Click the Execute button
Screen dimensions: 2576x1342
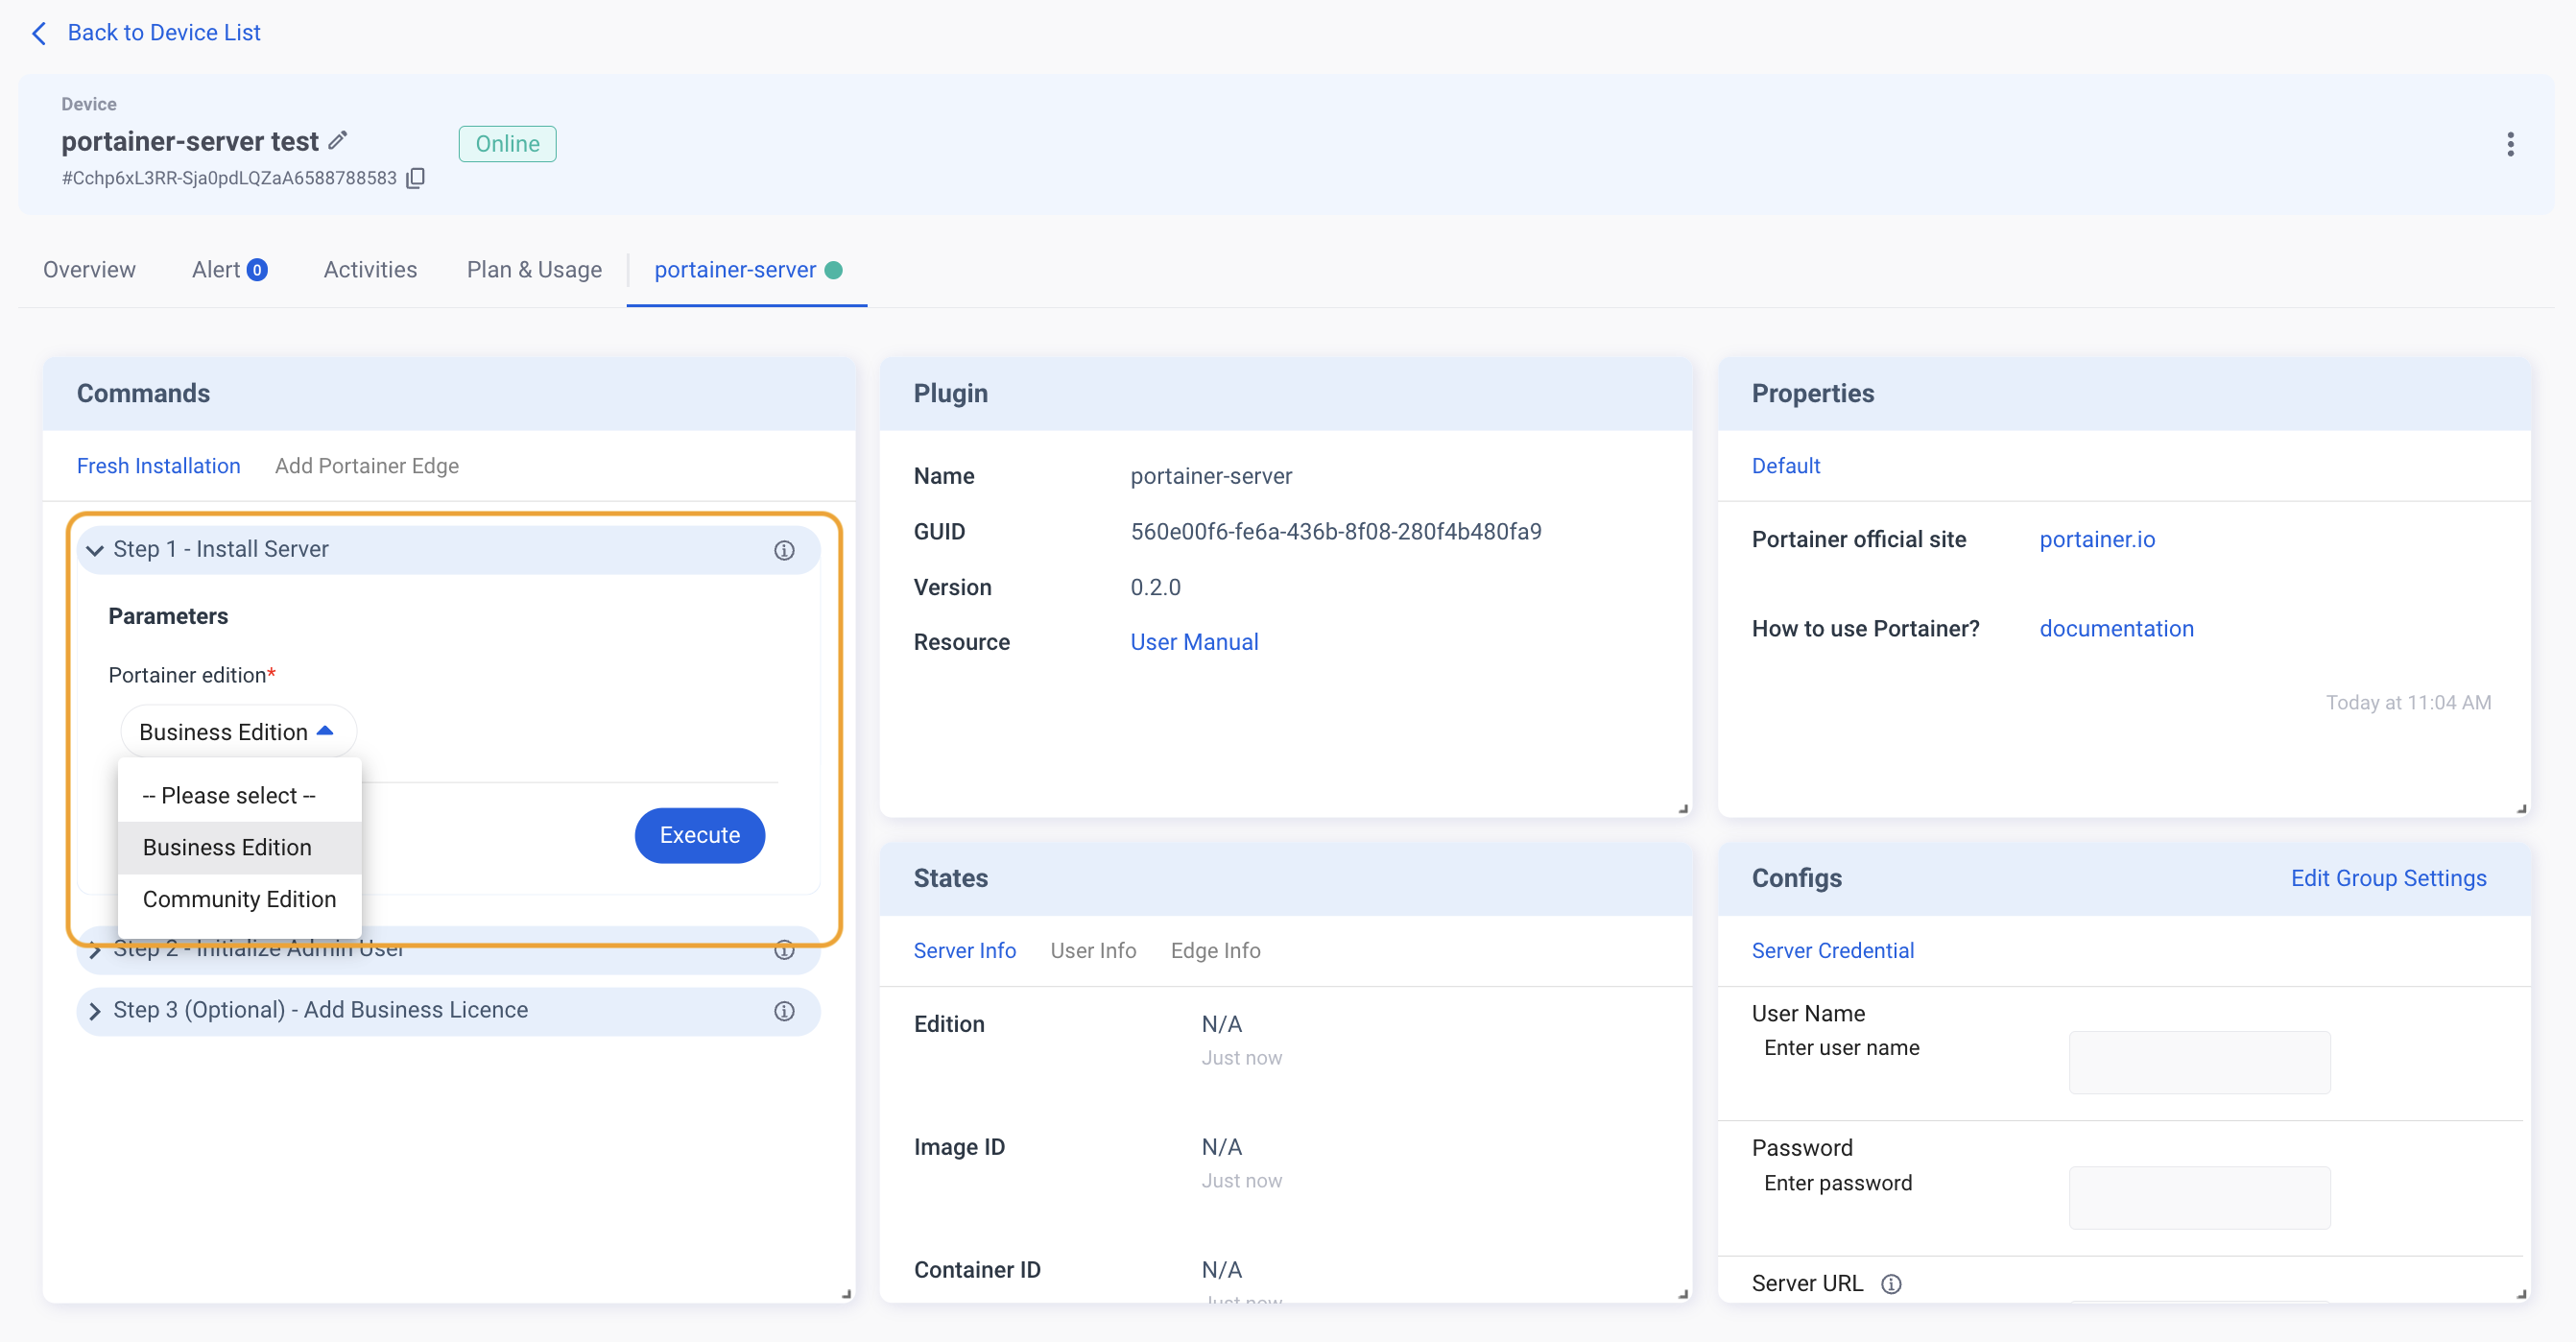[699, 835]
